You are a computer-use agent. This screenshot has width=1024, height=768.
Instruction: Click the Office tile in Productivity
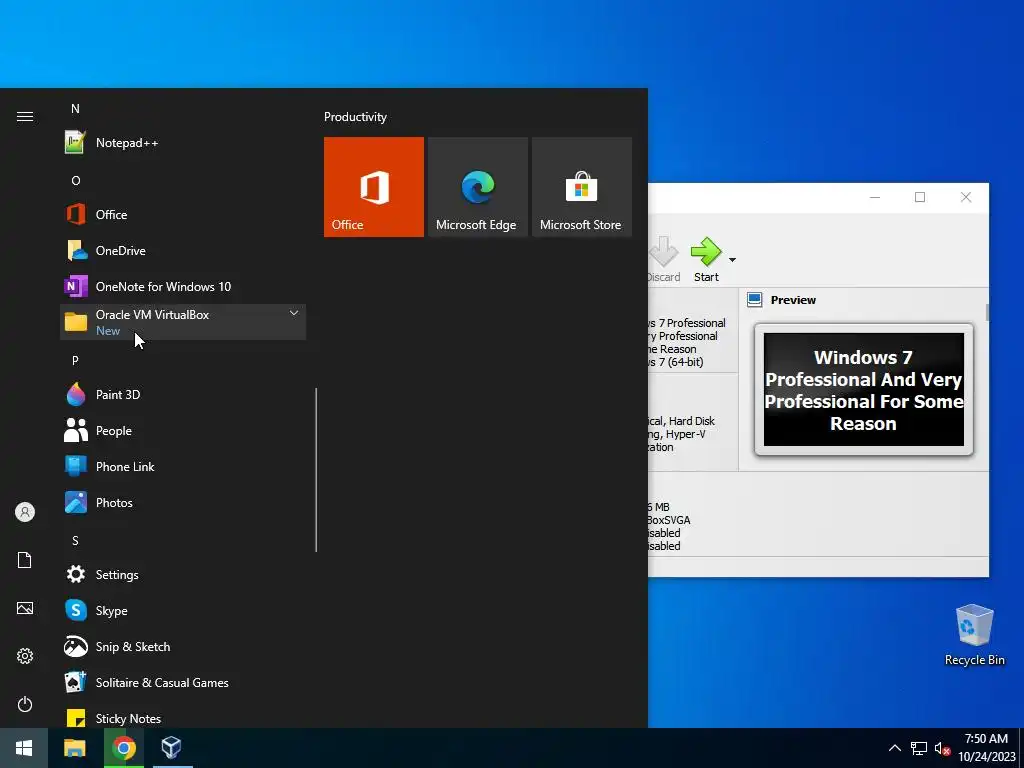374,187
